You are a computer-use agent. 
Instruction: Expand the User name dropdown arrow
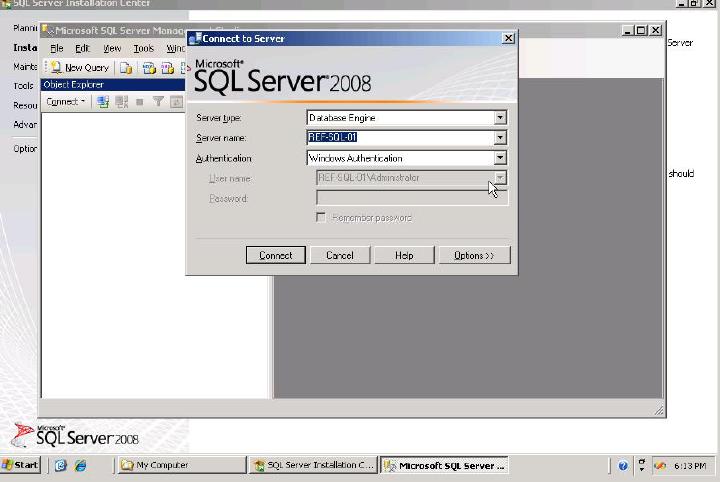500,178
